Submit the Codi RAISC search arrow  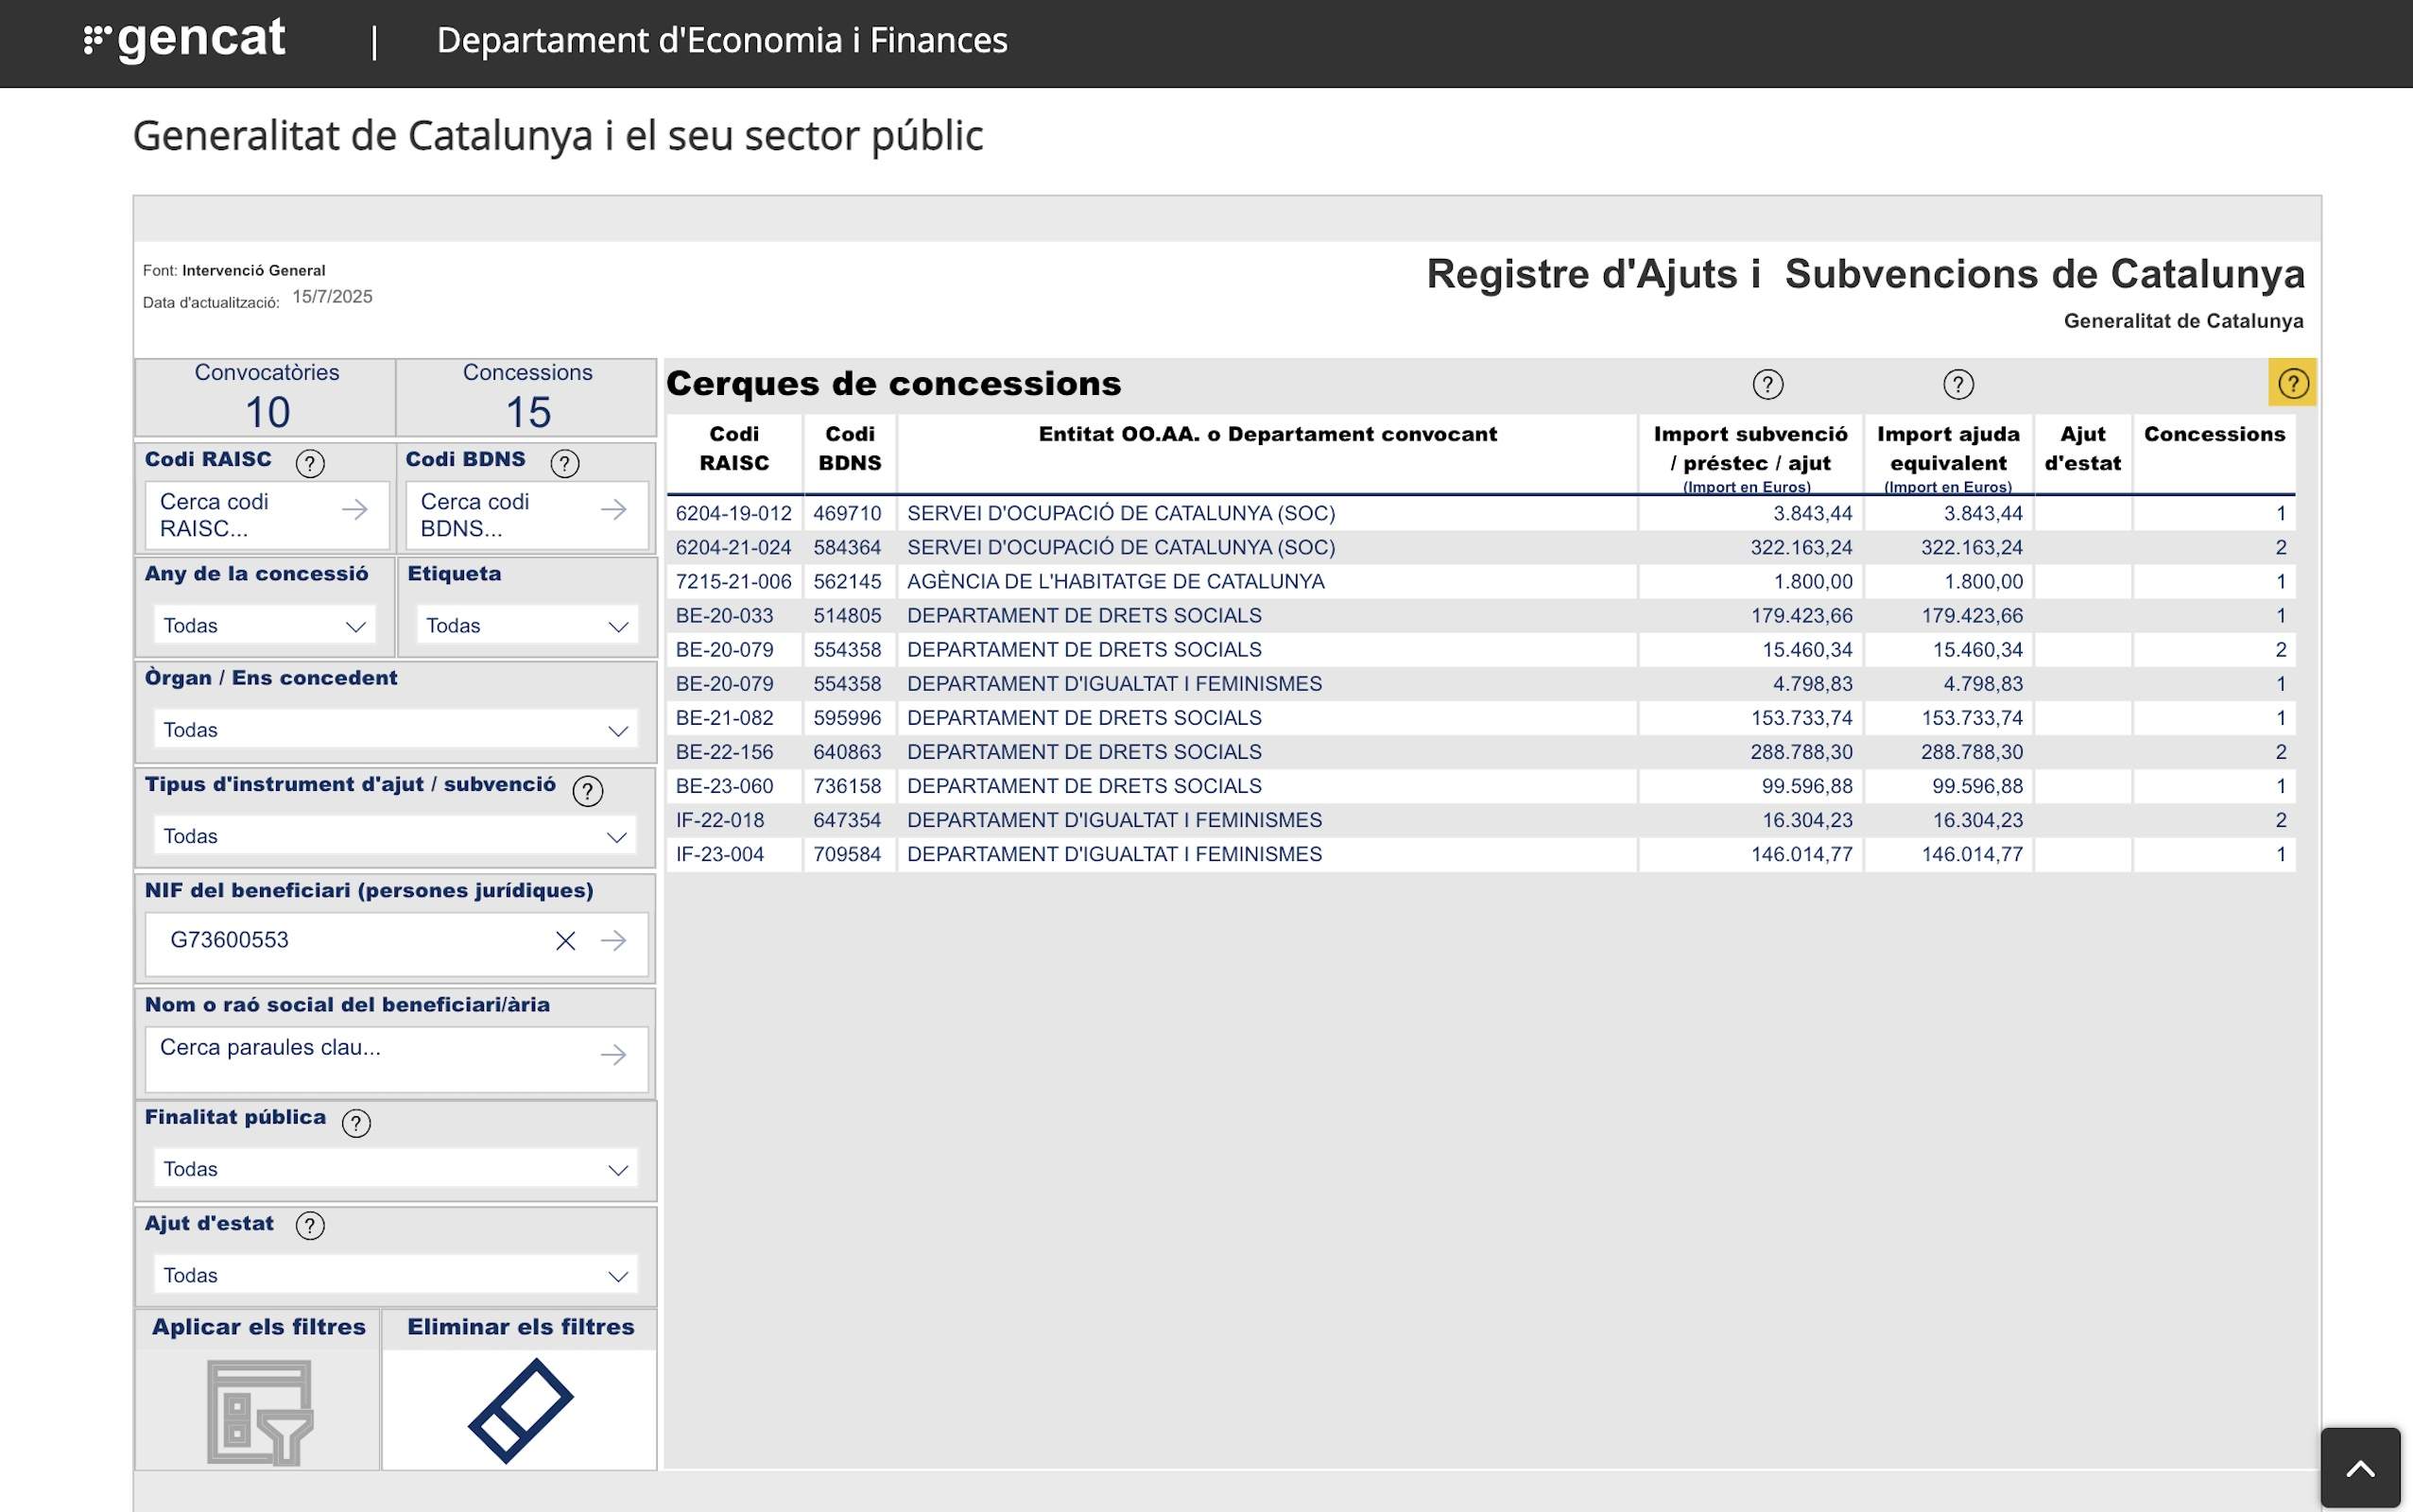(355, 510)
